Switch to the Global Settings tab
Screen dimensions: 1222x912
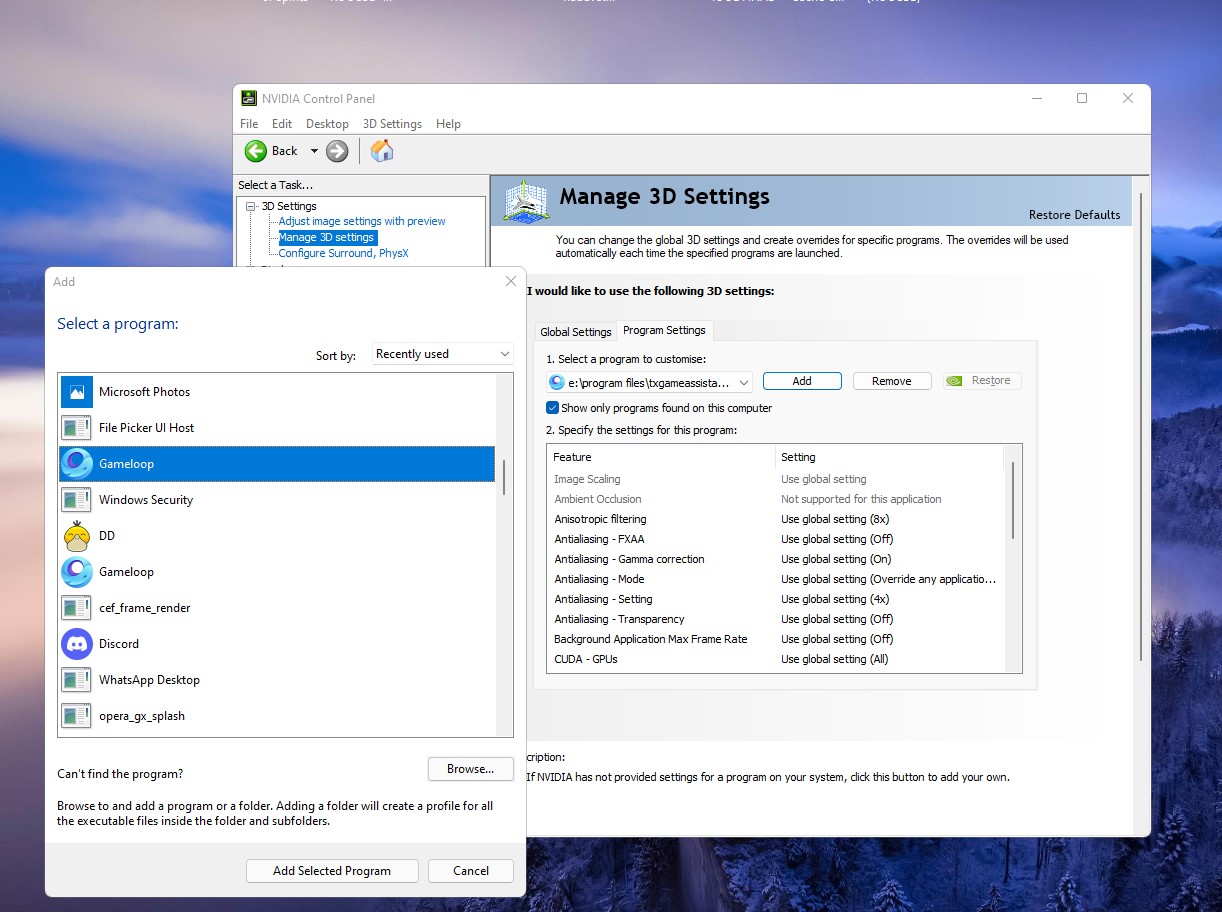[x=576, y=332]
